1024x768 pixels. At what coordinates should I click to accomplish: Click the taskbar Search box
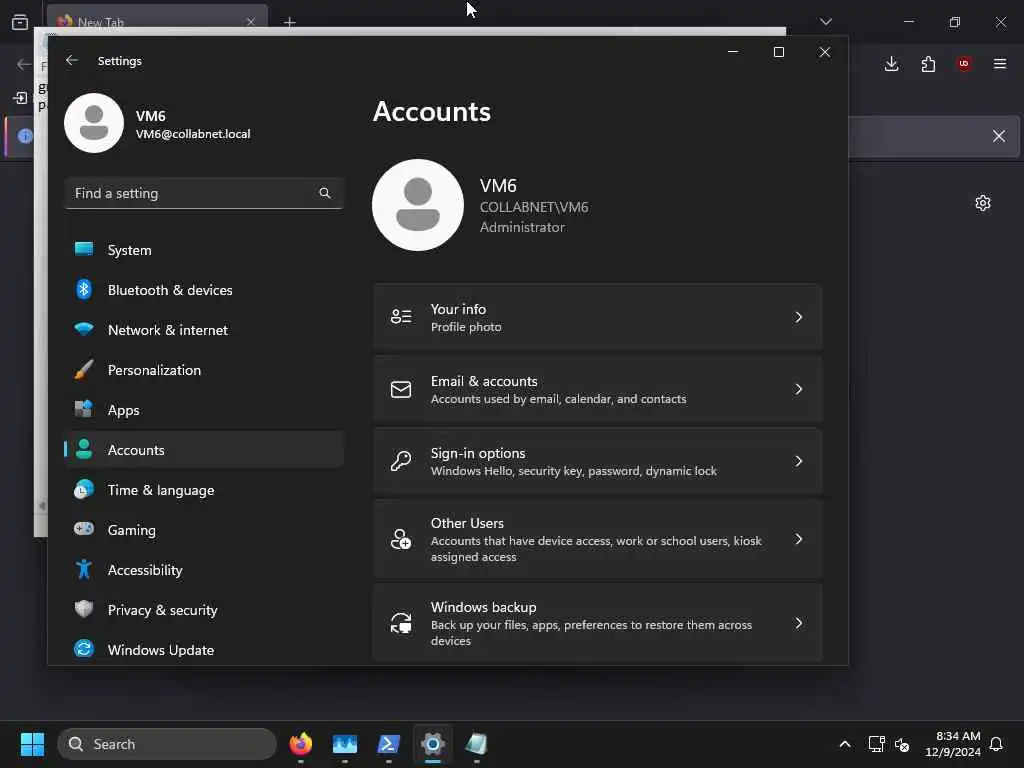167,744
